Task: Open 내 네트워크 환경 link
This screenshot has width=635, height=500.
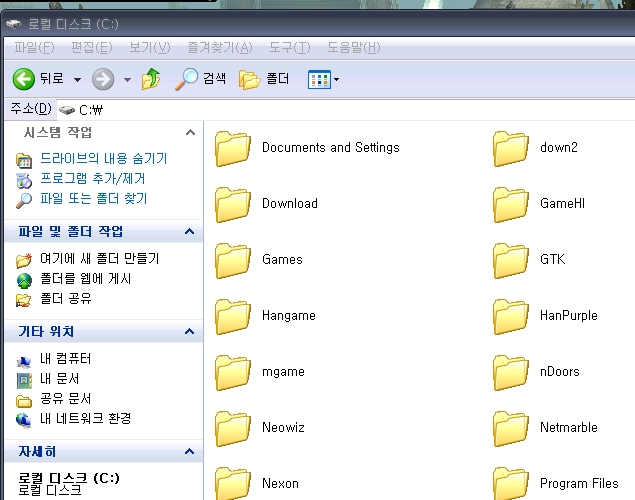Action: [85, 418]
